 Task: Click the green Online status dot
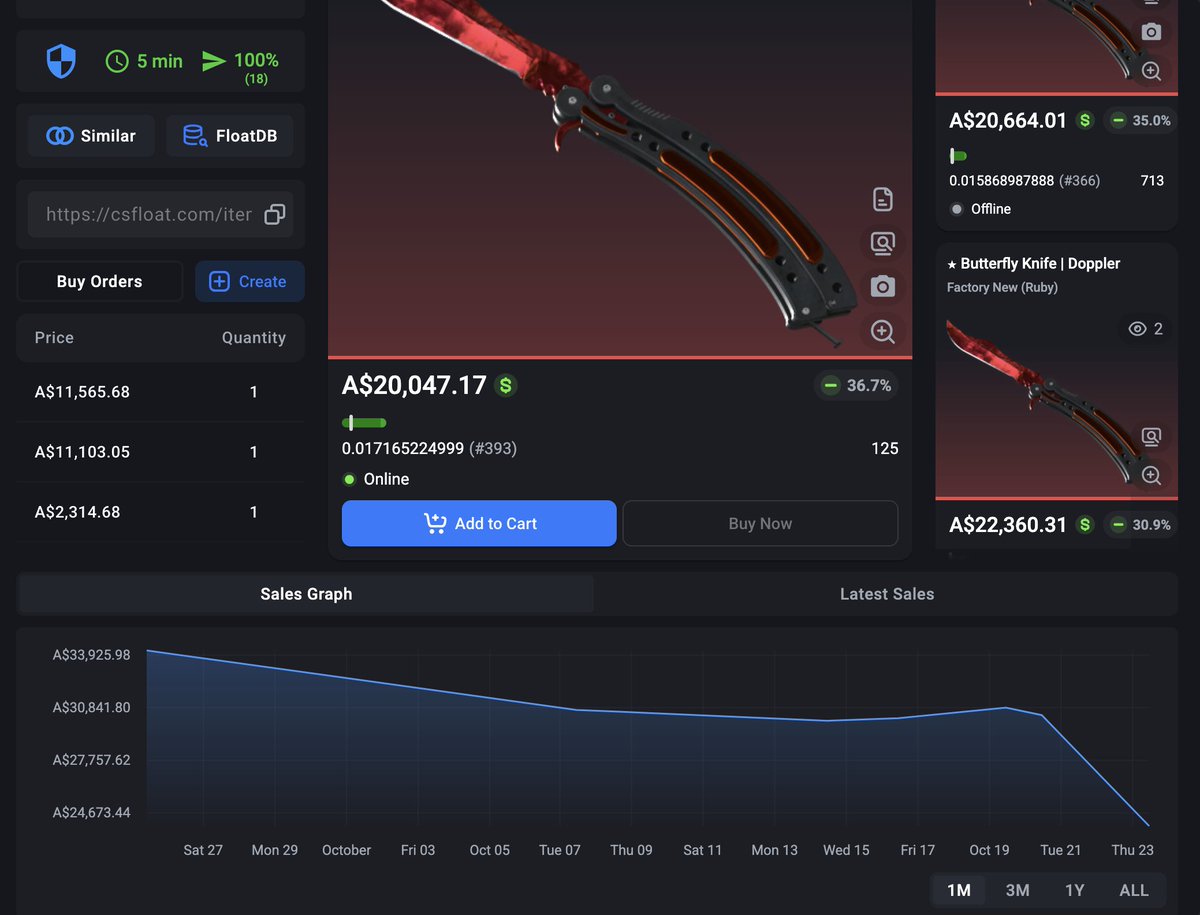point(349,479)
